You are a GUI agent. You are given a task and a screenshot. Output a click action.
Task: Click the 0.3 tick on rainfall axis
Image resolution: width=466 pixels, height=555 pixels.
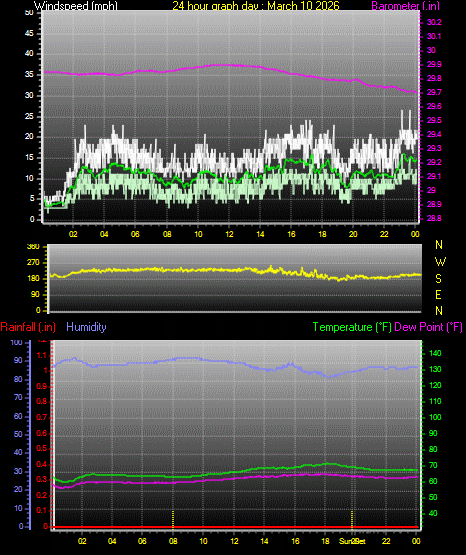[42, 480]
